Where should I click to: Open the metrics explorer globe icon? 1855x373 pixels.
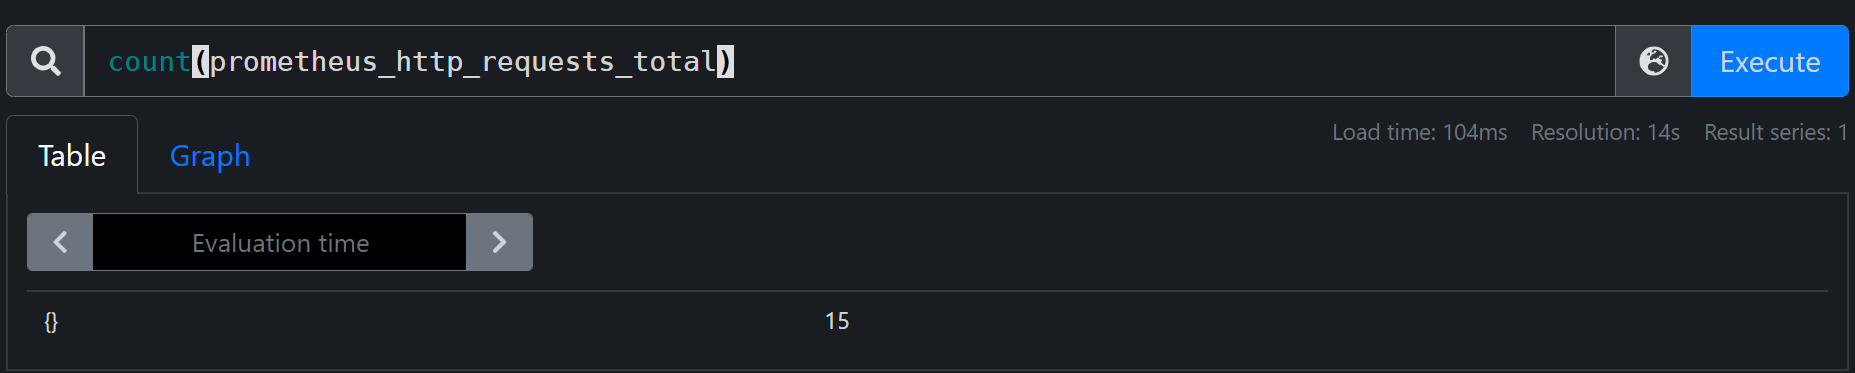(x=1653, y=61)
